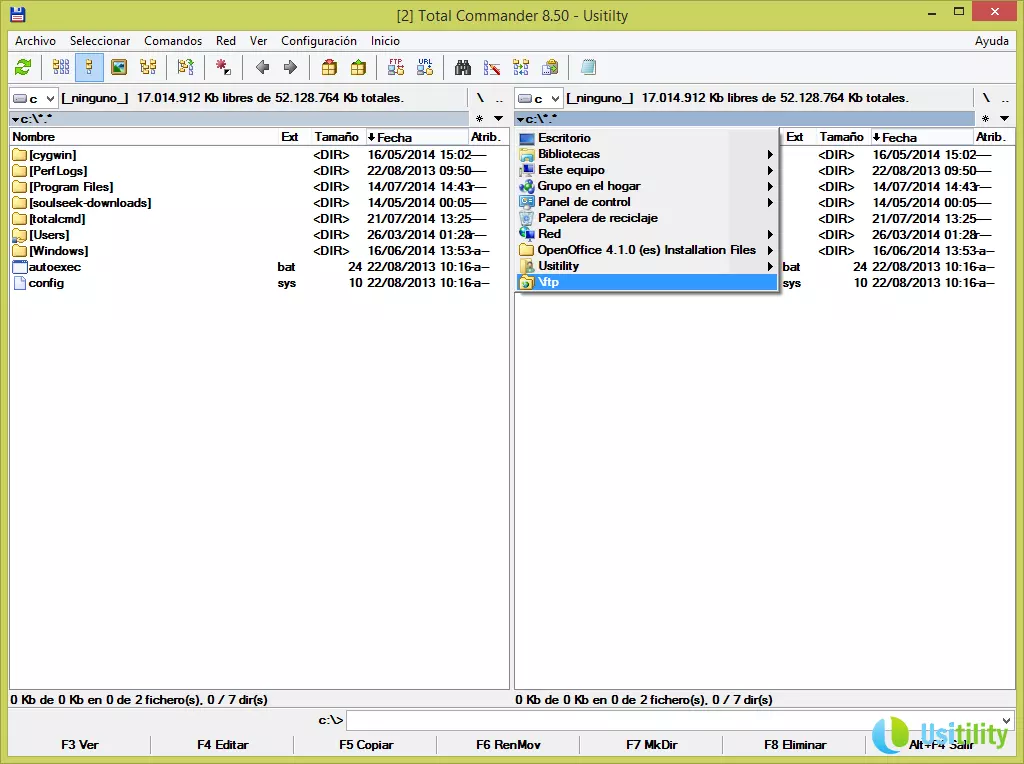Open the Configuración menu
1024x764 pixels.
click(x=318, y=41)
